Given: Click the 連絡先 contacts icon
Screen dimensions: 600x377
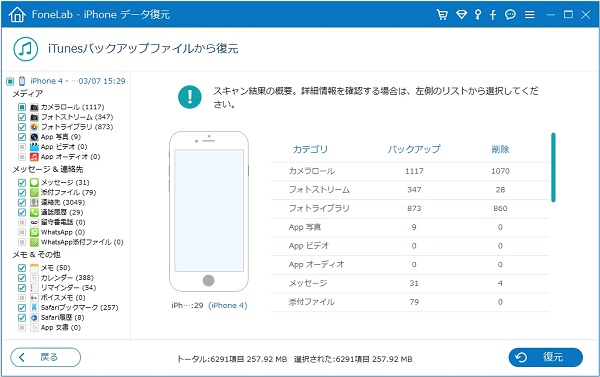Looking at the screenshot, I should (34, 202).
